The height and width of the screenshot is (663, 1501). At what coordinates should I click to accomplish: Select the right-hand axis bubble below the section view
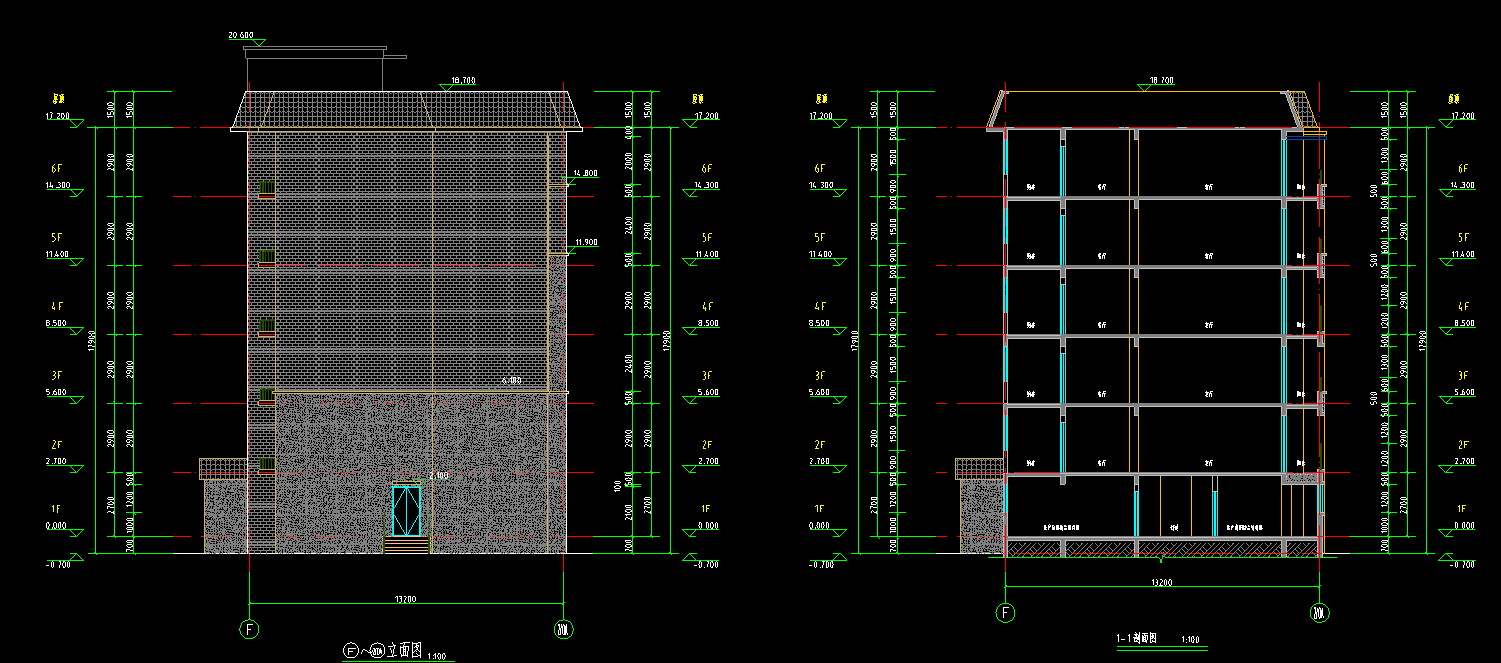tap(1320, 612)
